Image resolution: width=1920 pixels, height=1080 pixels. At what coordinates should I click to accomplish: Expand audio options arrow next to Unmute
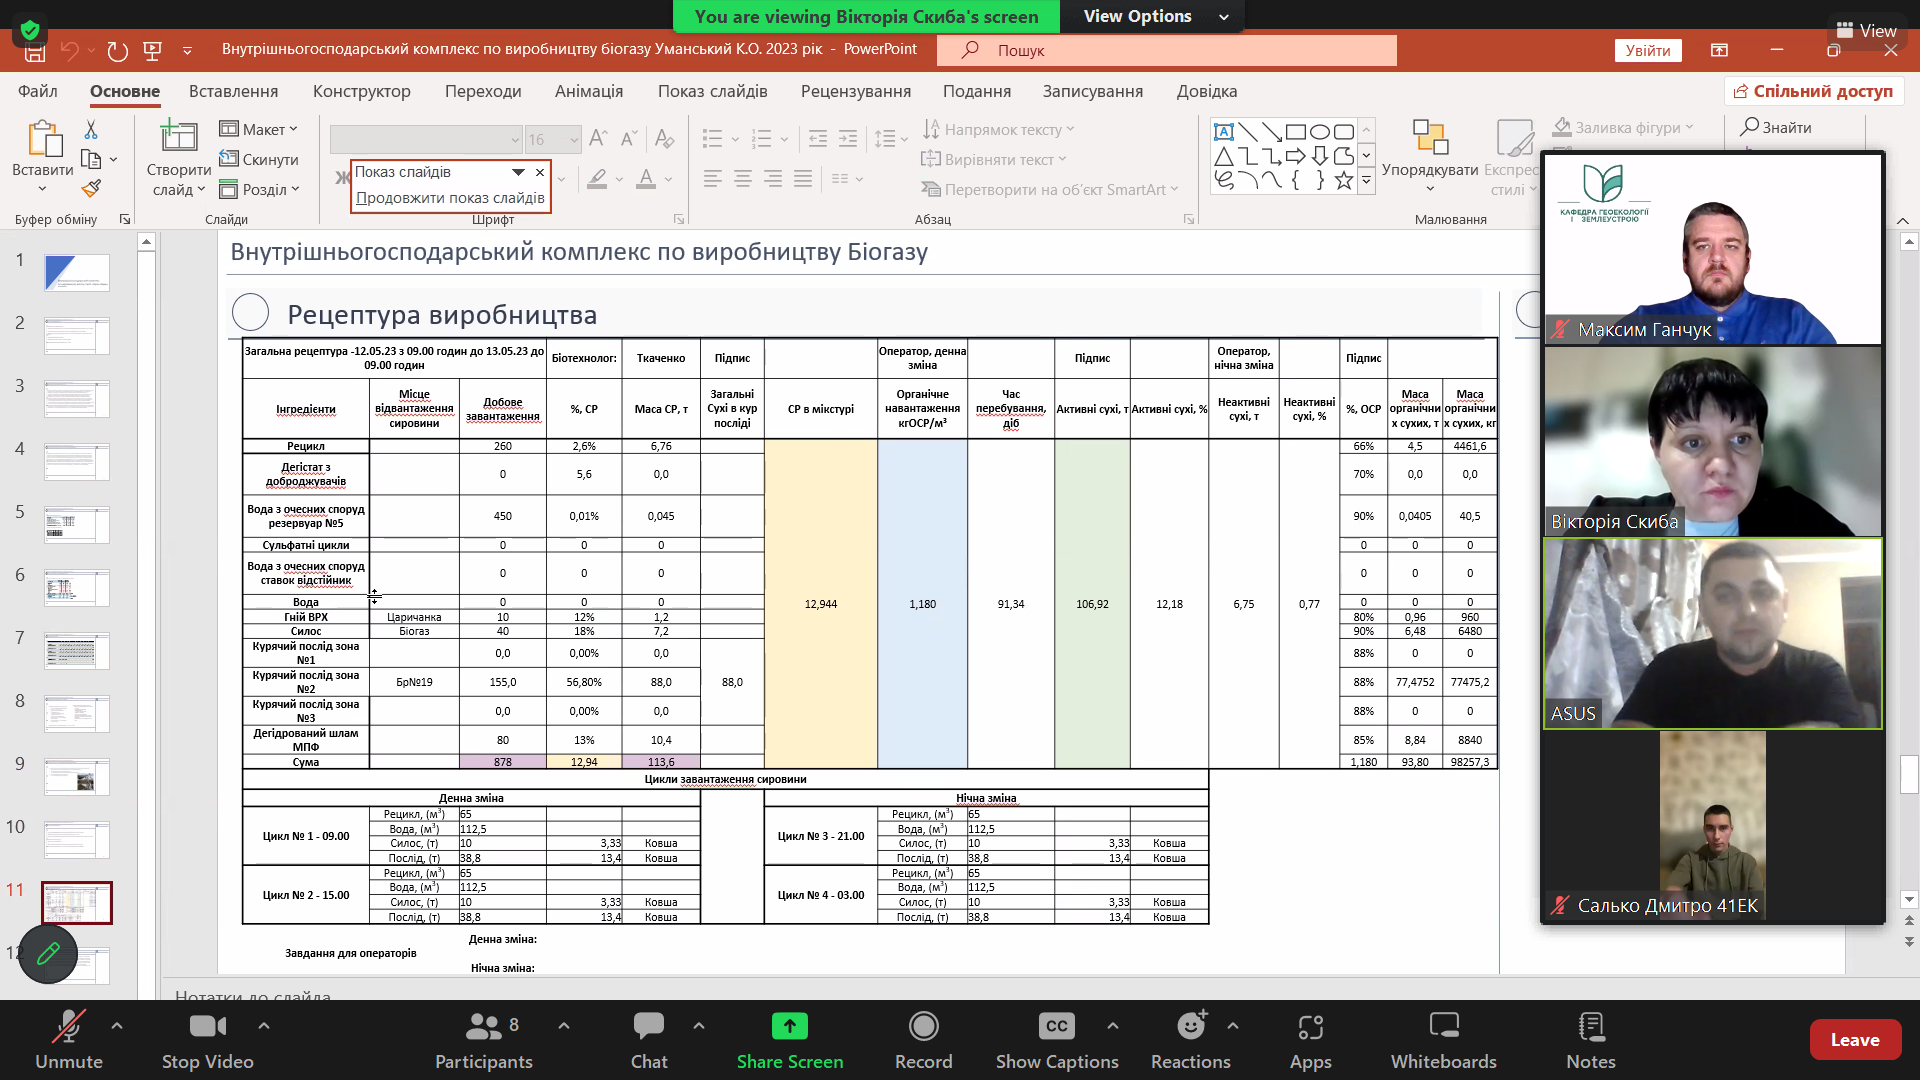(117, 1025)
